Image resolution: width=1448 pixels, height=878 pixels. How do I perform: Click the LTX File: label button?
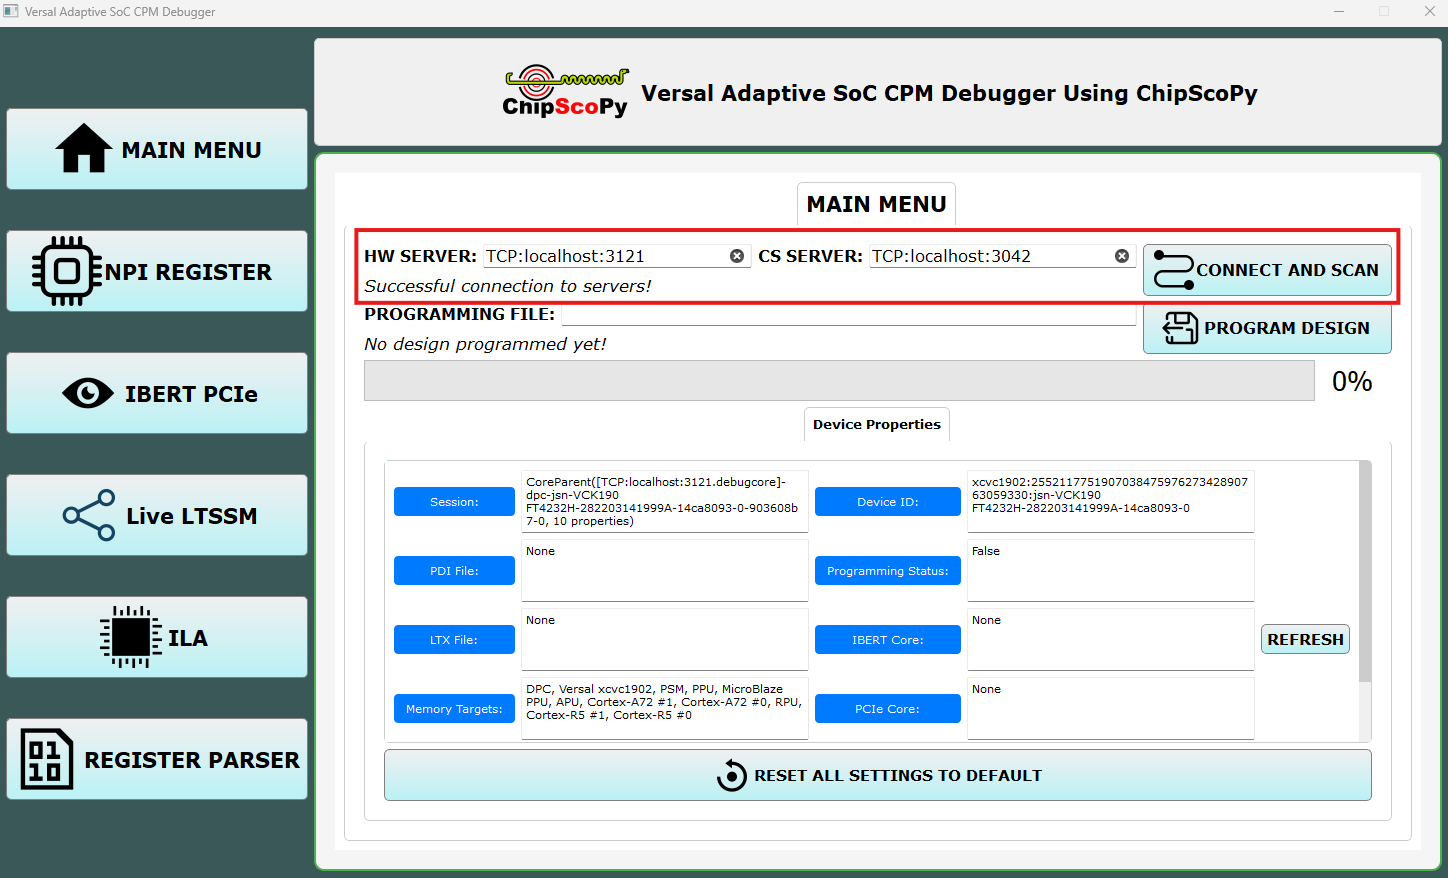[x=454, y=640]
